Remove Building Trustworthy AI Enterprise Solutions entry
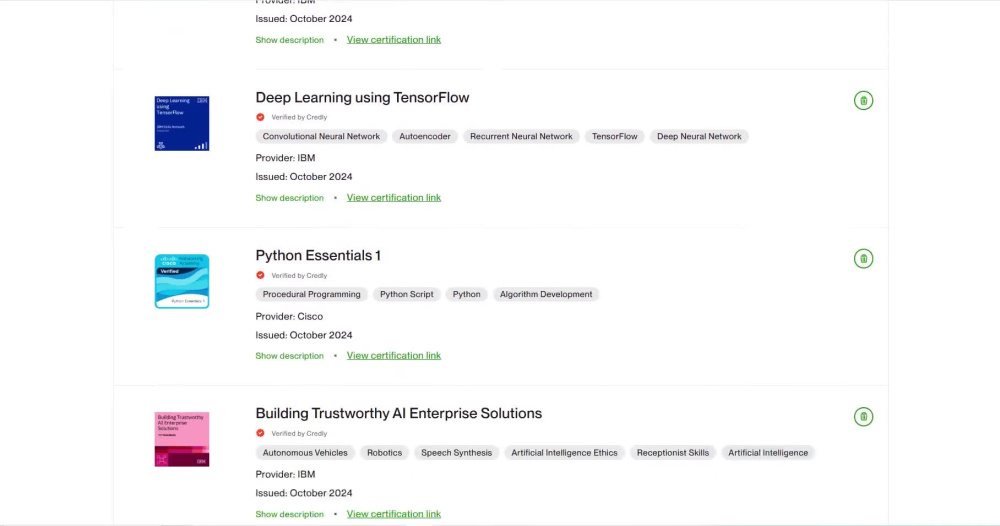Viewport: 1000px width, 526px height. (x=864, y=417)
